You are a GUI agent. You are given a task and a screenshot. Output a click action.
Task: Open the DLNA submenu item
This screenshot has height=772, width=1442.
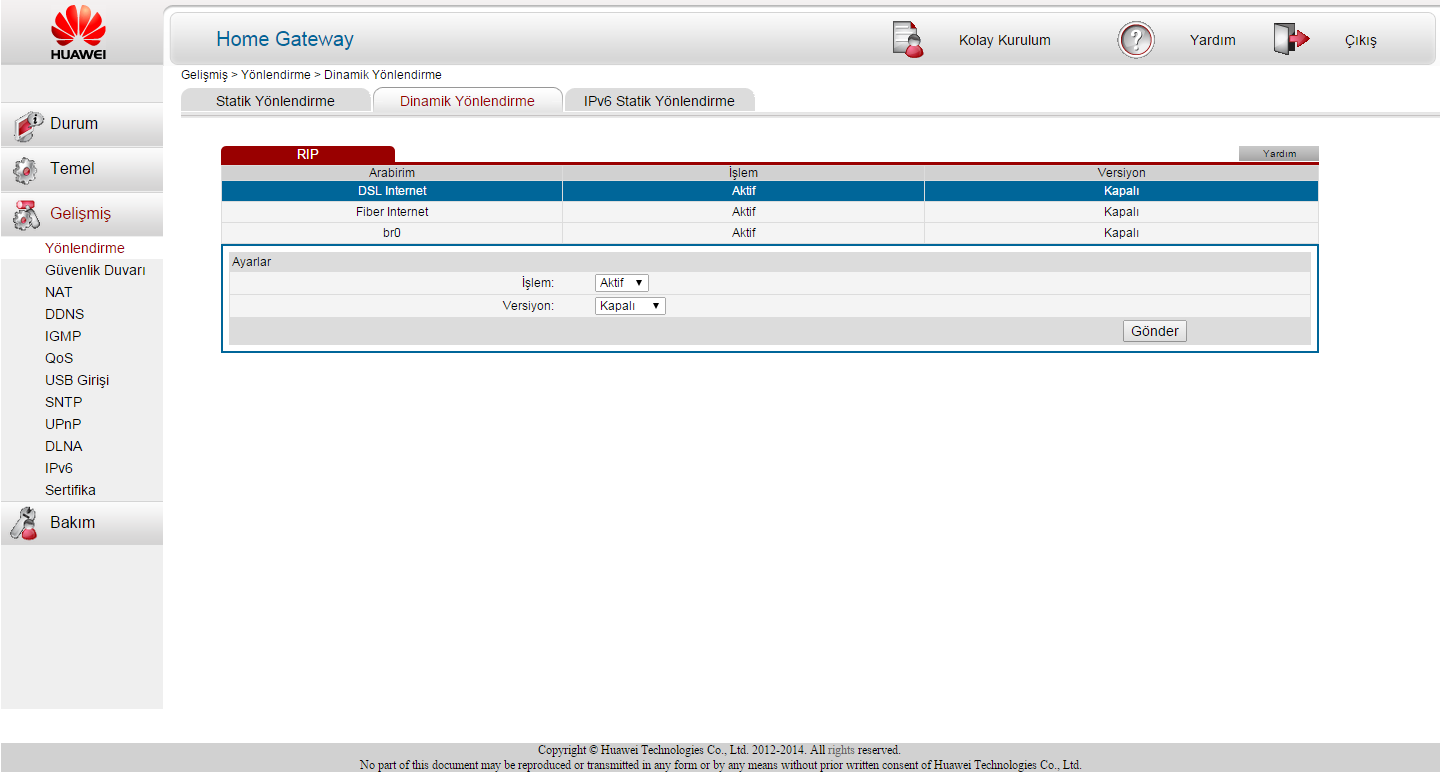click(x=63, y=446)
